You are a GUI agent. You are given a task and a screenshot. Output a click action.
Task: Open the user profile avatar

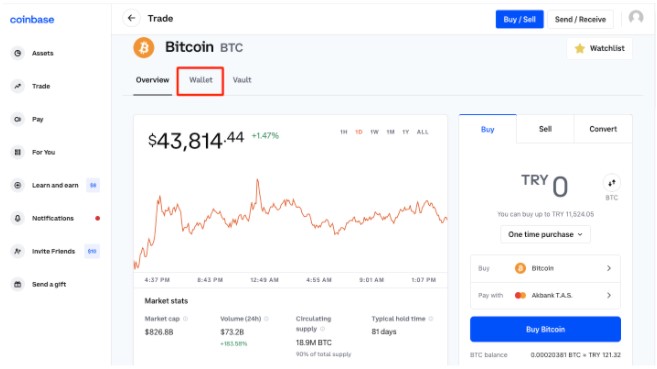(x=636, y=18)
